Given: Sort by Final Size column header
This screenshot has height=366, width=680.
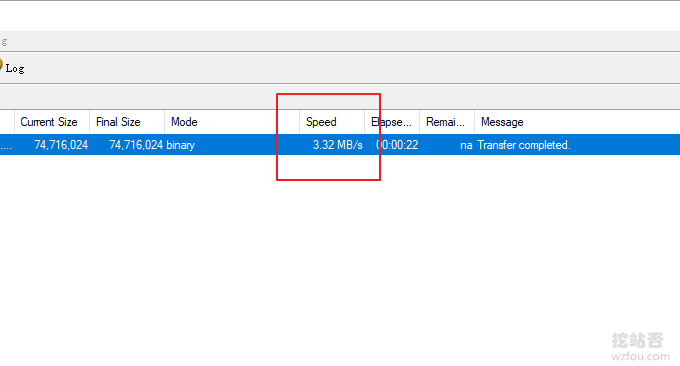Looking at the screenshot, I should 127,122.
